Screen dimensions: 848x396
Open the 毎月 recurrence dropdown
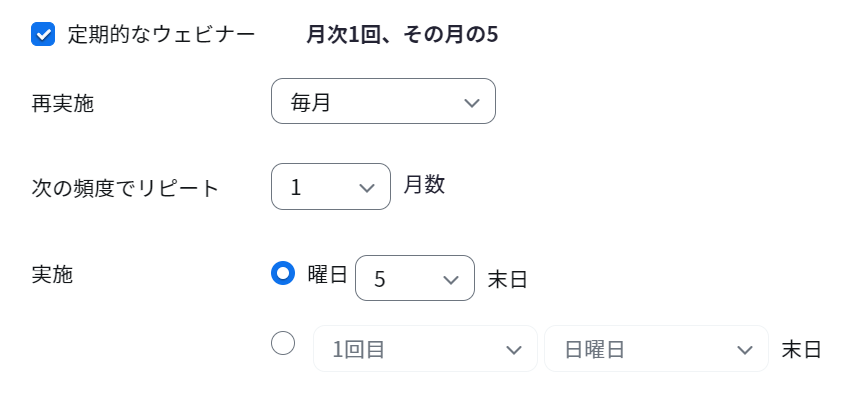(383, 101)
